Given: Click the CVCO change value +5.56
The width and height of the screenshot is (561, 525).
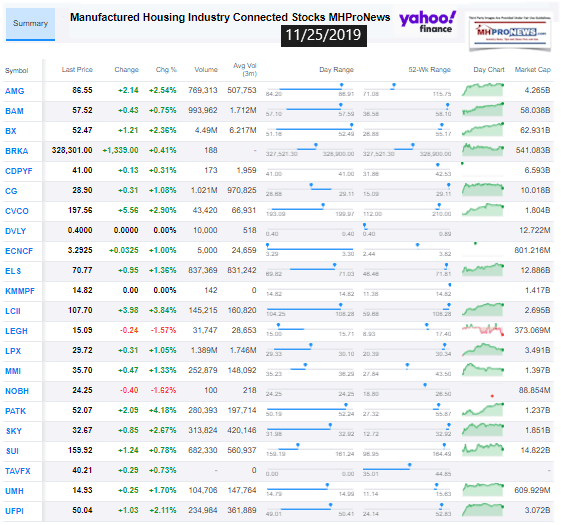Looking at the screenshot, I should click(x=128, y=210).
